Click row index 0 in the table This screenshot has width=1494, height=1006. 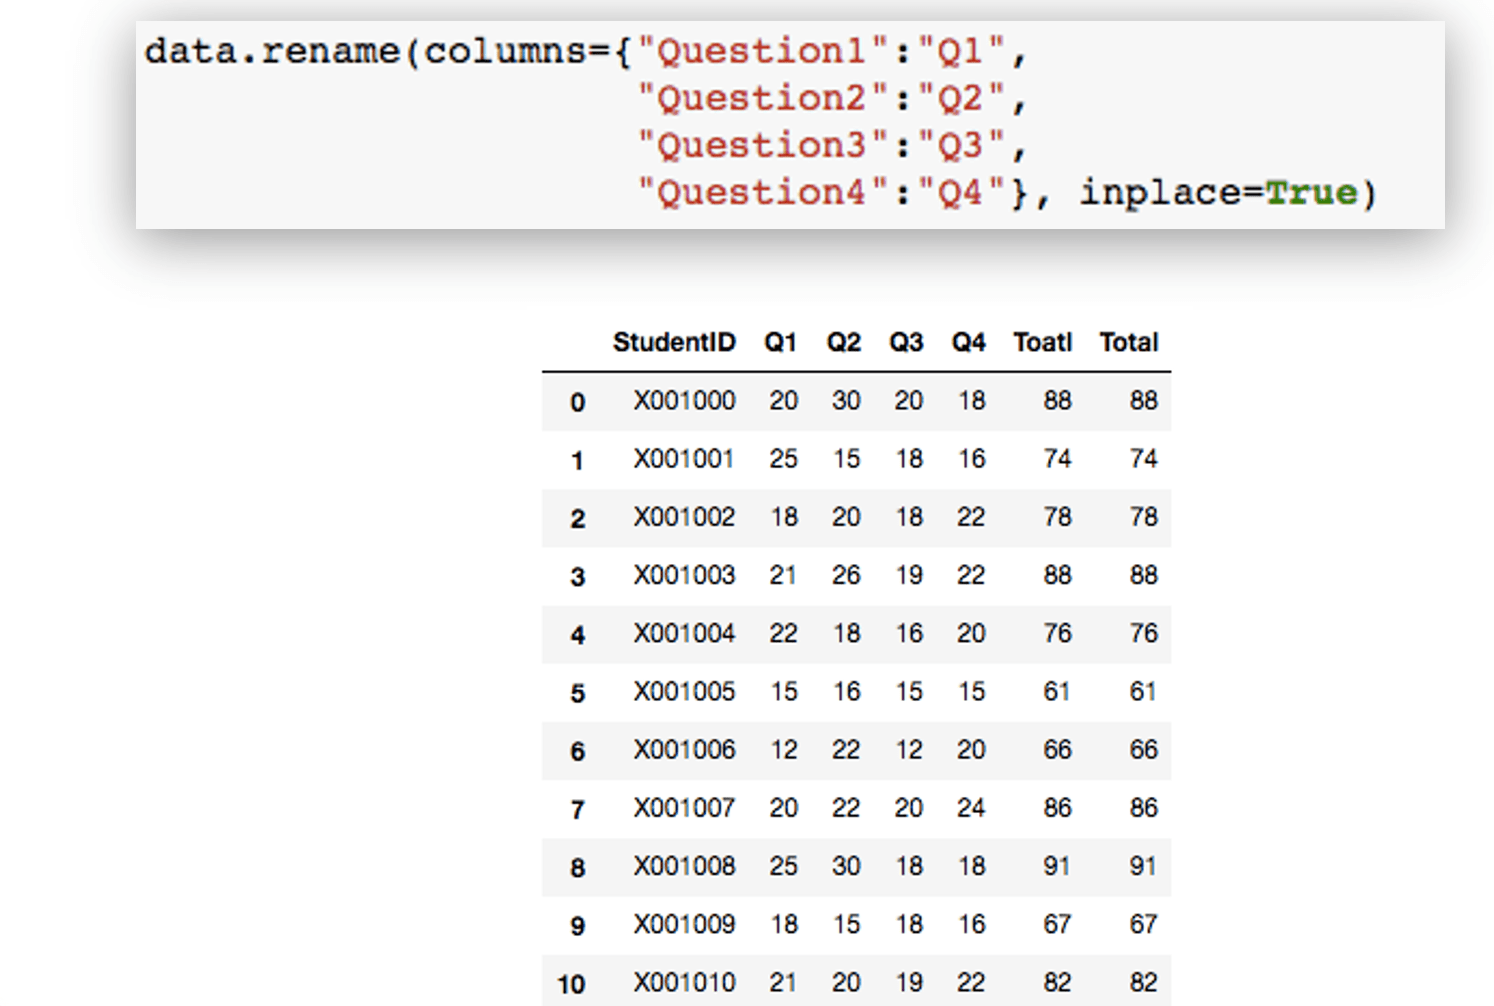577,402
